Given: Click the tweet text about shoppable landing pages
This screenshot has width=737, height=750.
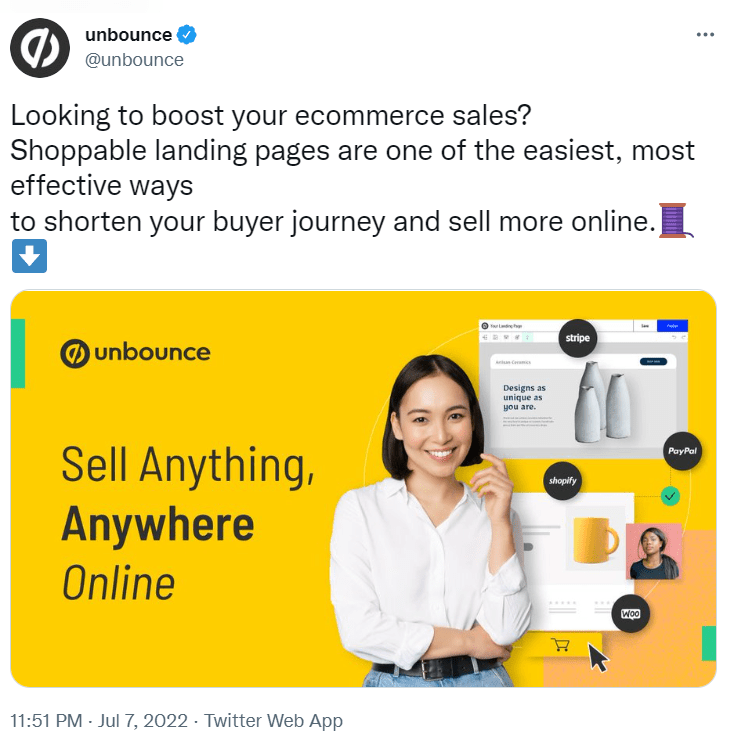Looking at the screenshot, I should click(352, 168).
